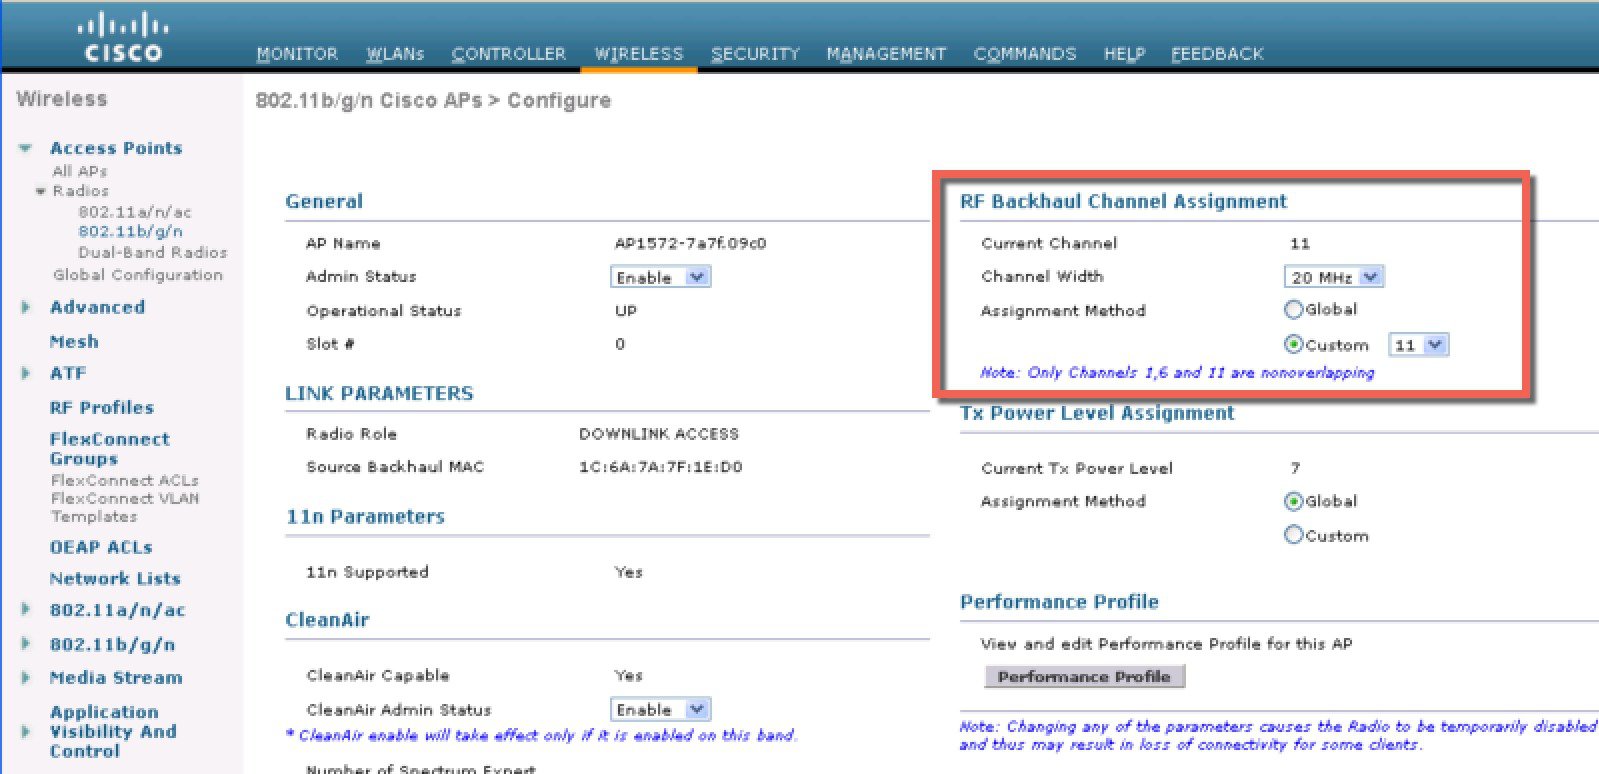
Task: Open Dual-Band Radios
Action: point(153,253)
